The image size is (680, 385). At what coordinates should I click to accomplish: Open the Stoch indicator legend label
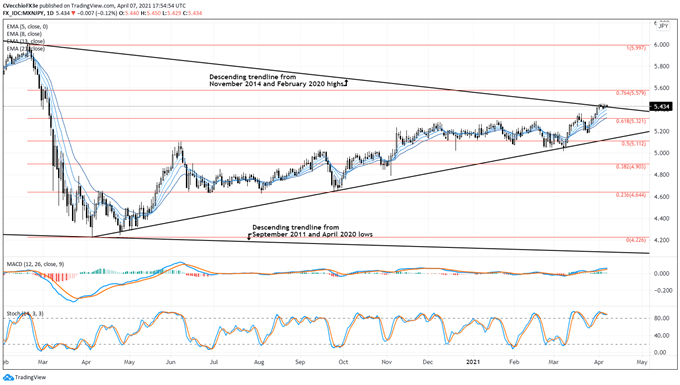pyautogui.click(x=25, y=313)
